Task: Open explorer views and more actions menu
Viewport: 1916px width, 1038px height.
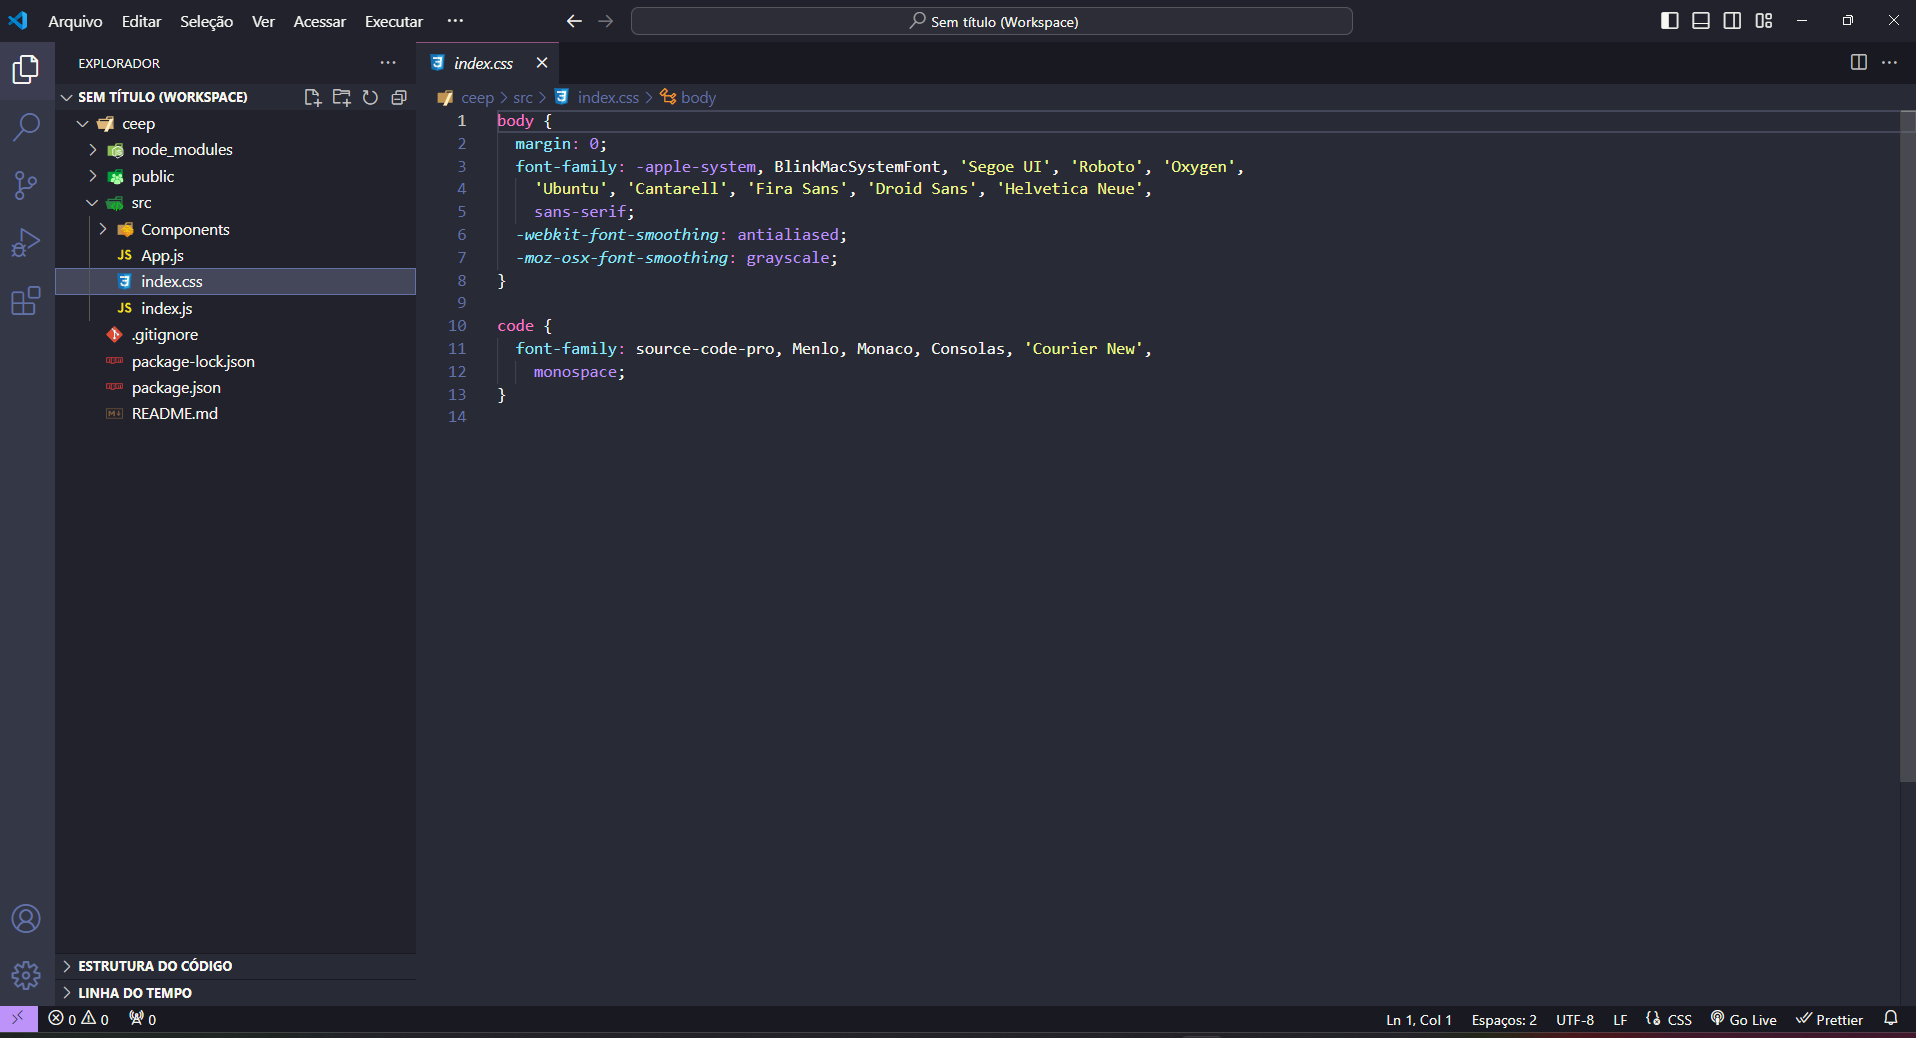Action: pos(388,63)
